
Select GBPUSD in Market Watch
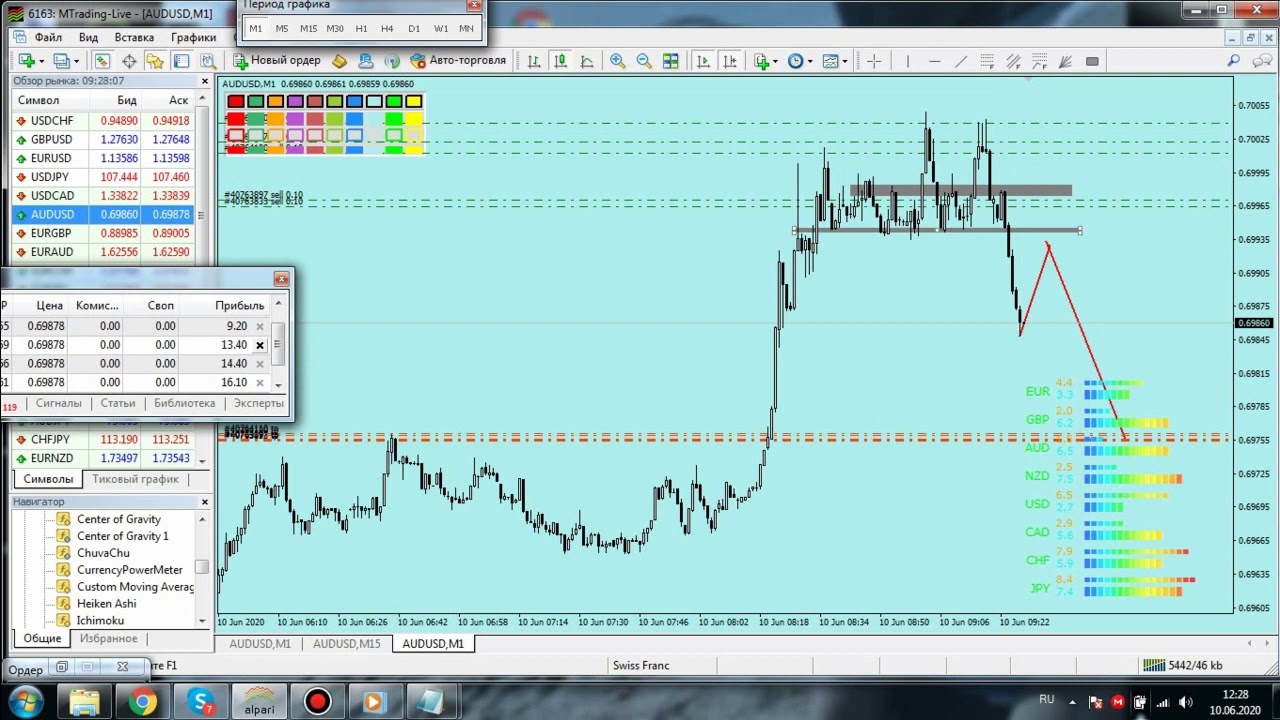(103, 139)
